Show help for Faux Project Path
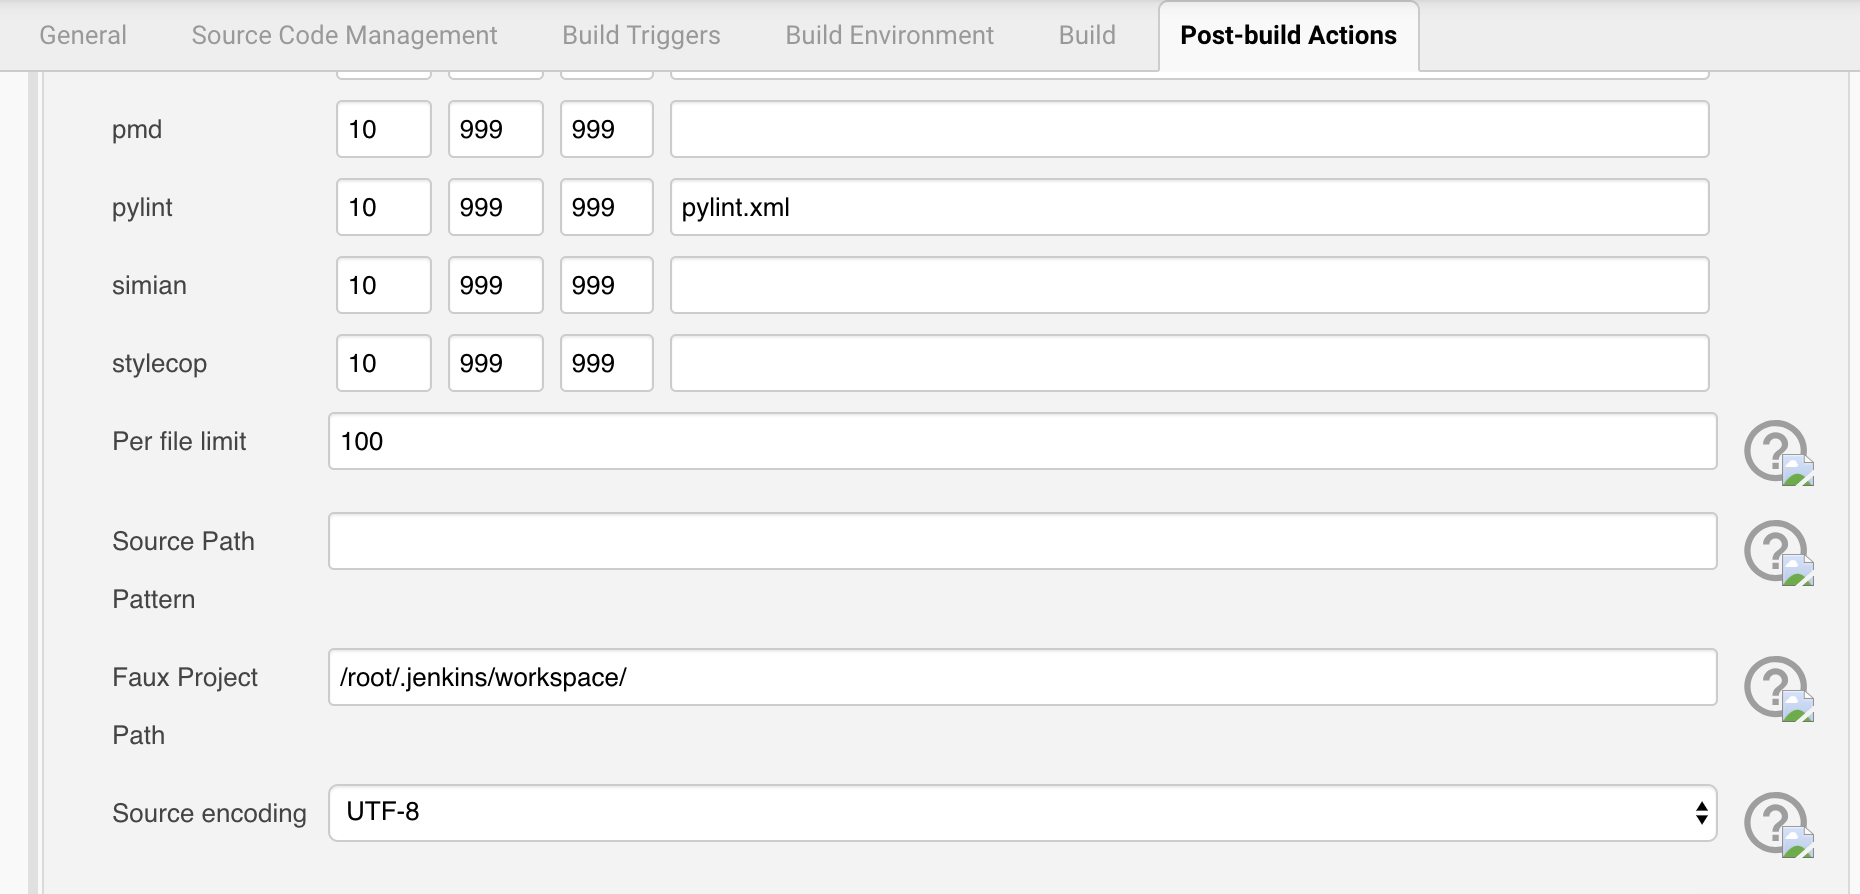This screenshot has width=1860, height=894. click(x=1776, y=686)
